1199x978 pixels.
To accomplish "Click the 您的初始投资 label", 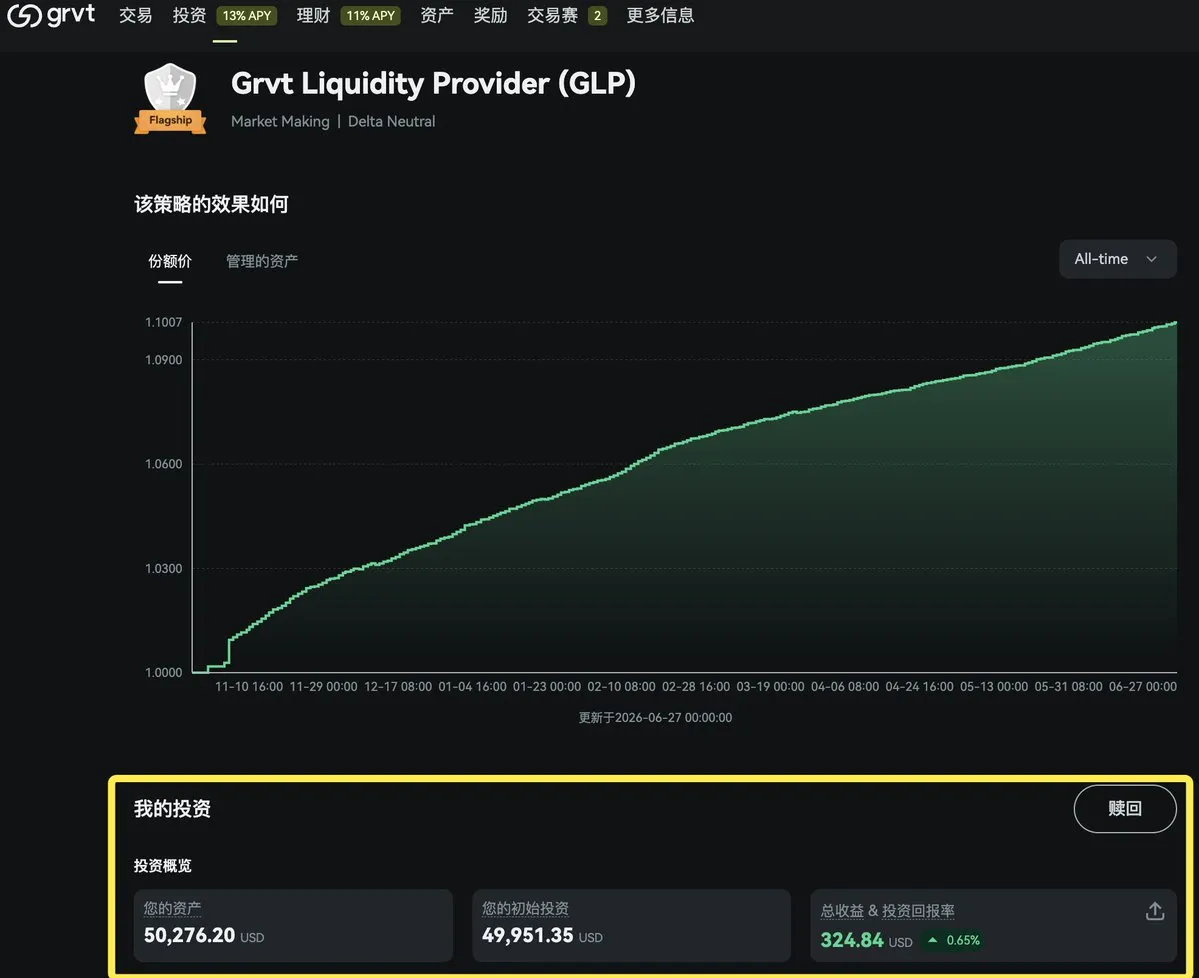I will [525, 908].
